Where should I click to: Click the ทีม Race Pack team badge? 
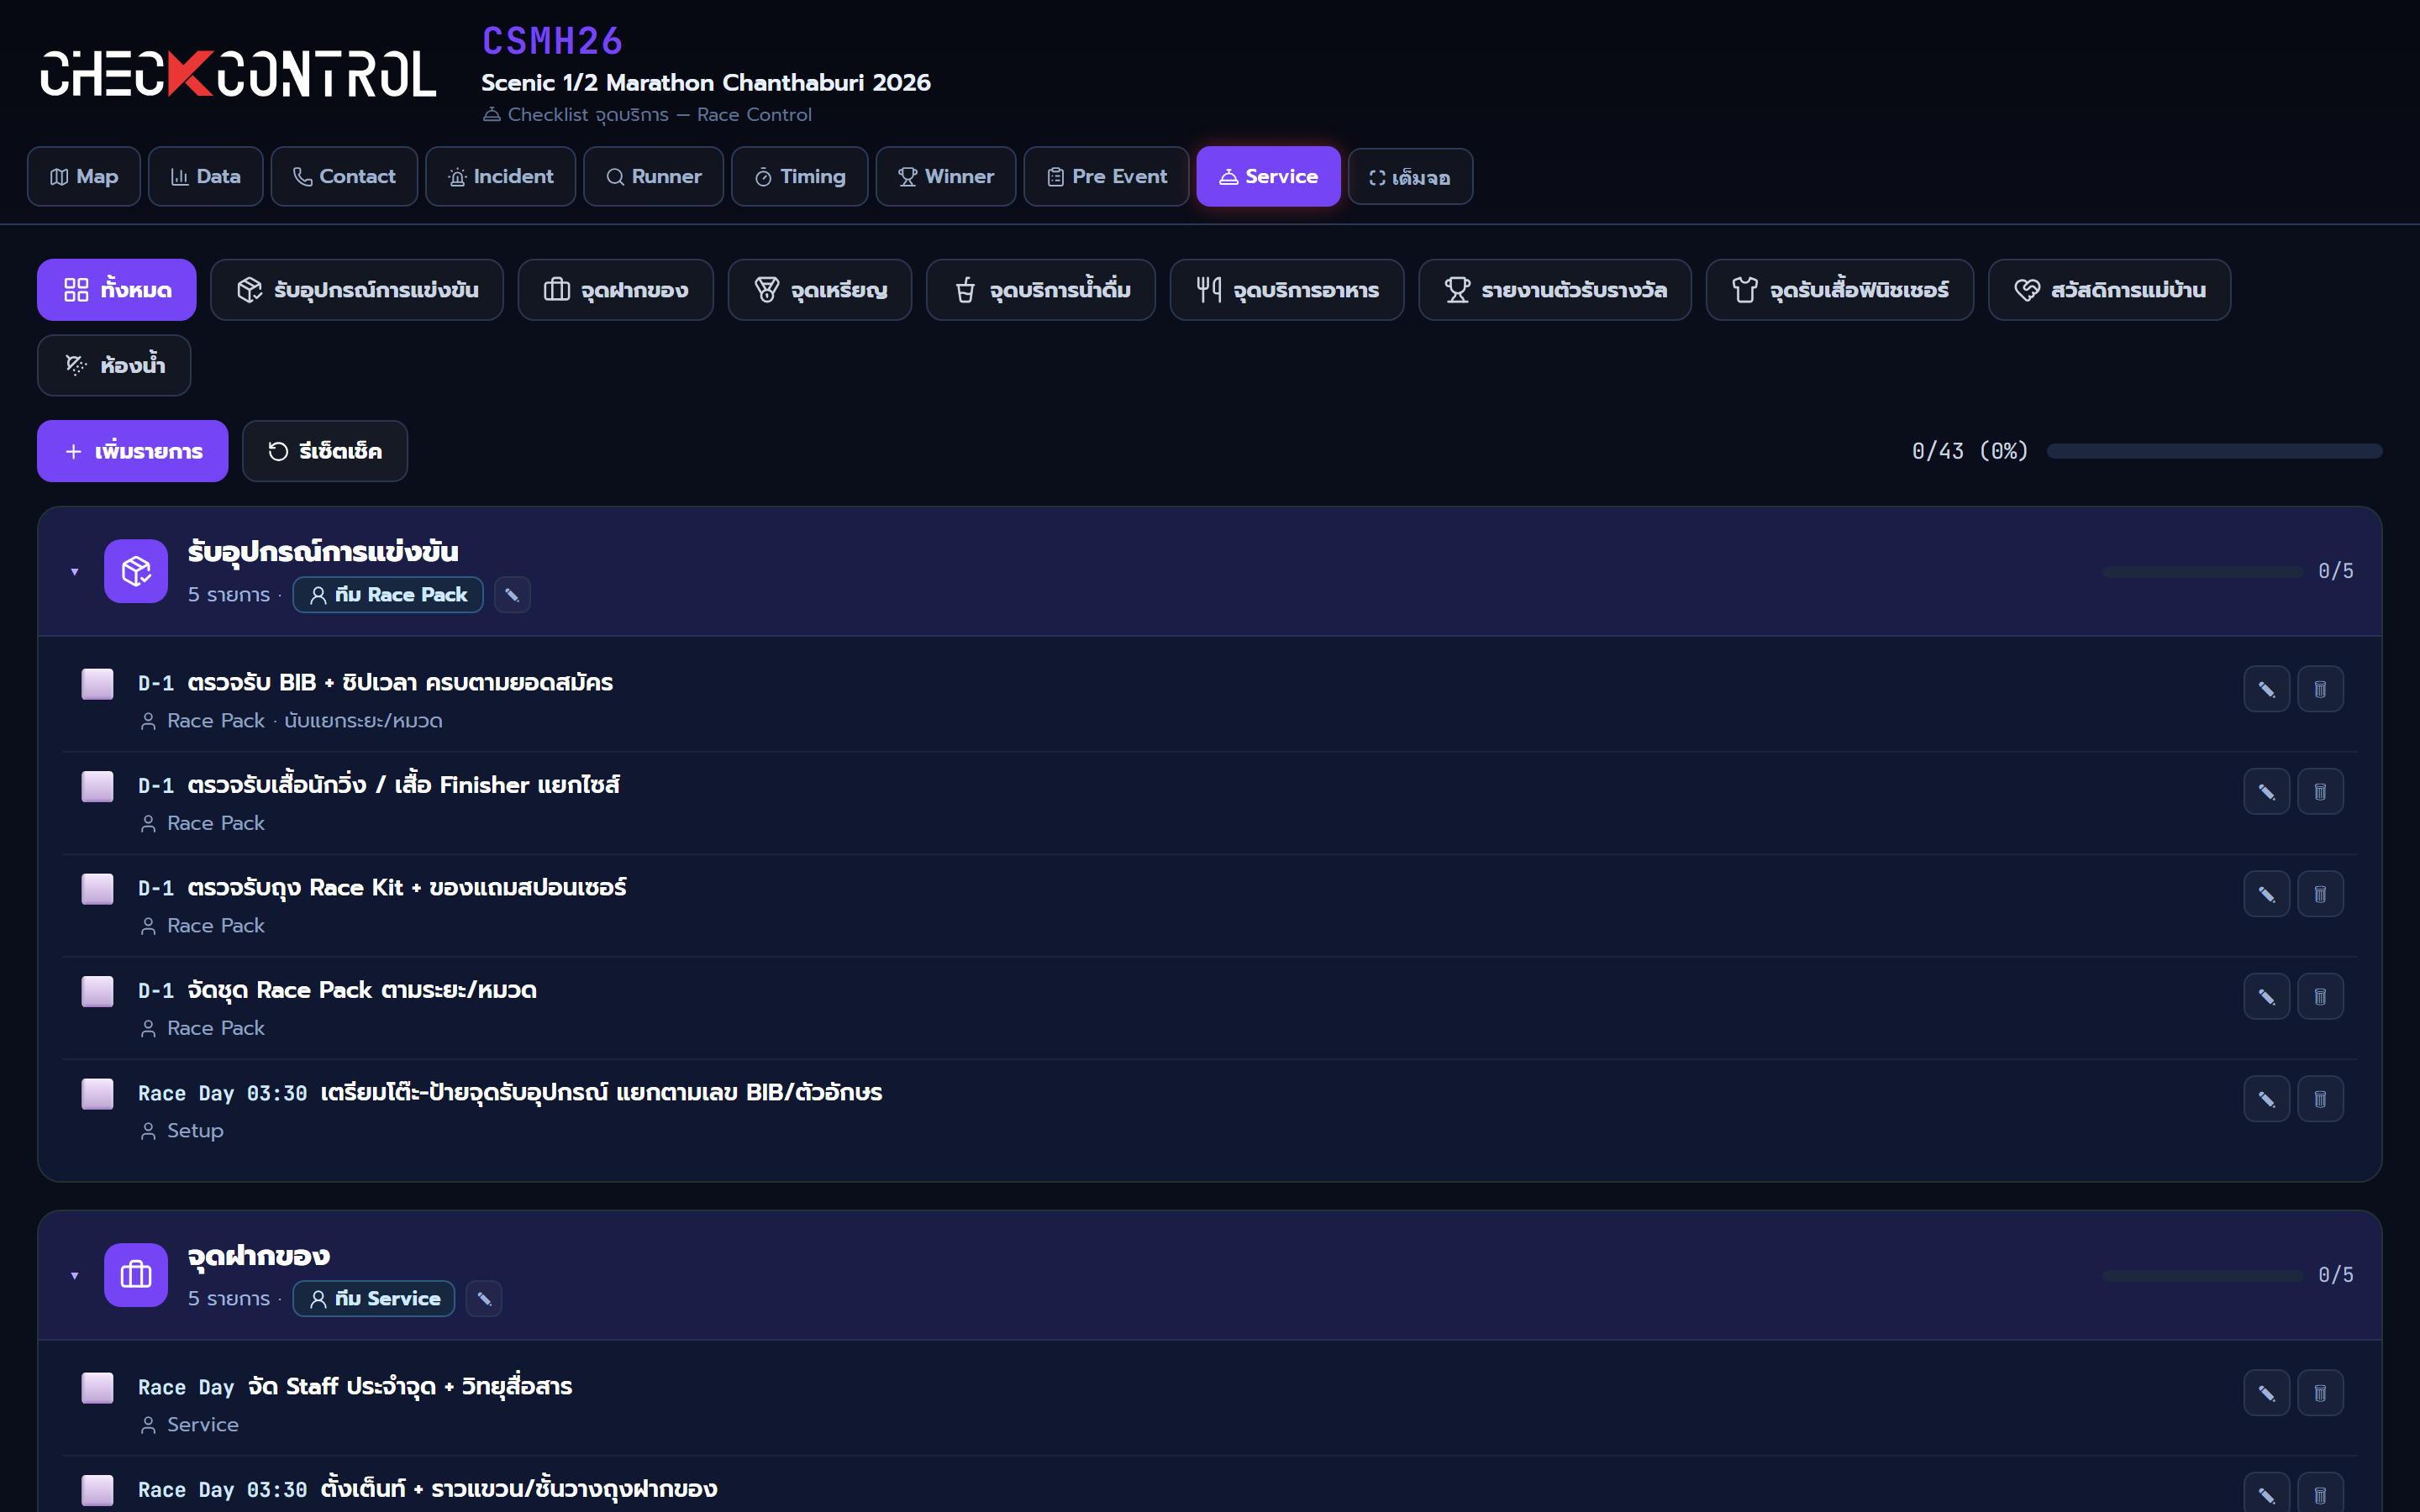[x=388, y=595]
